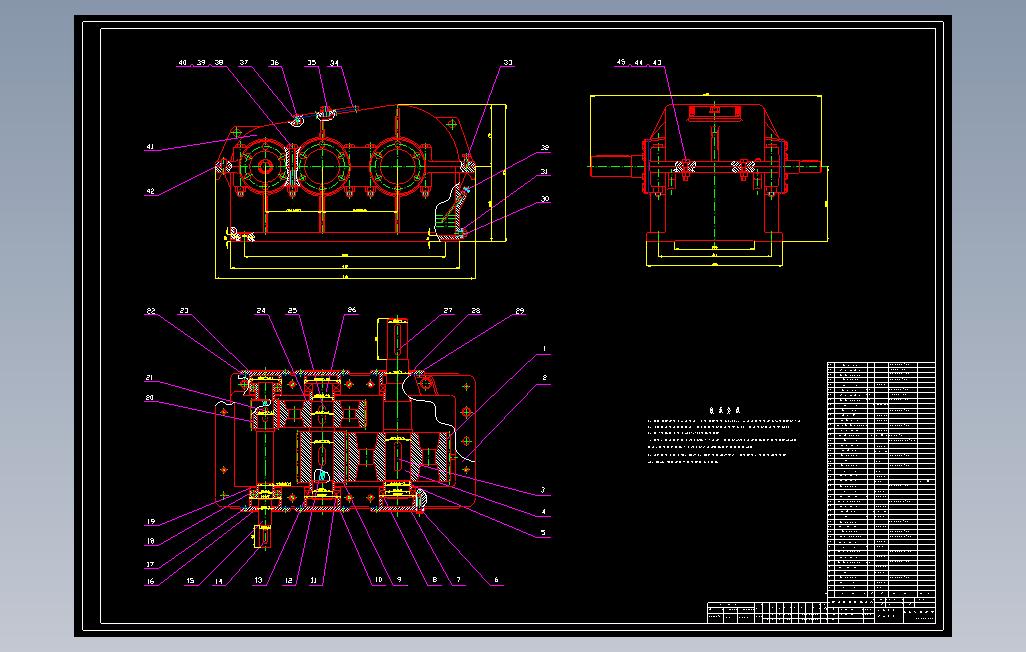Click part callout number 5
Viewport: 1026px width, 652px height.
point(543,532)
